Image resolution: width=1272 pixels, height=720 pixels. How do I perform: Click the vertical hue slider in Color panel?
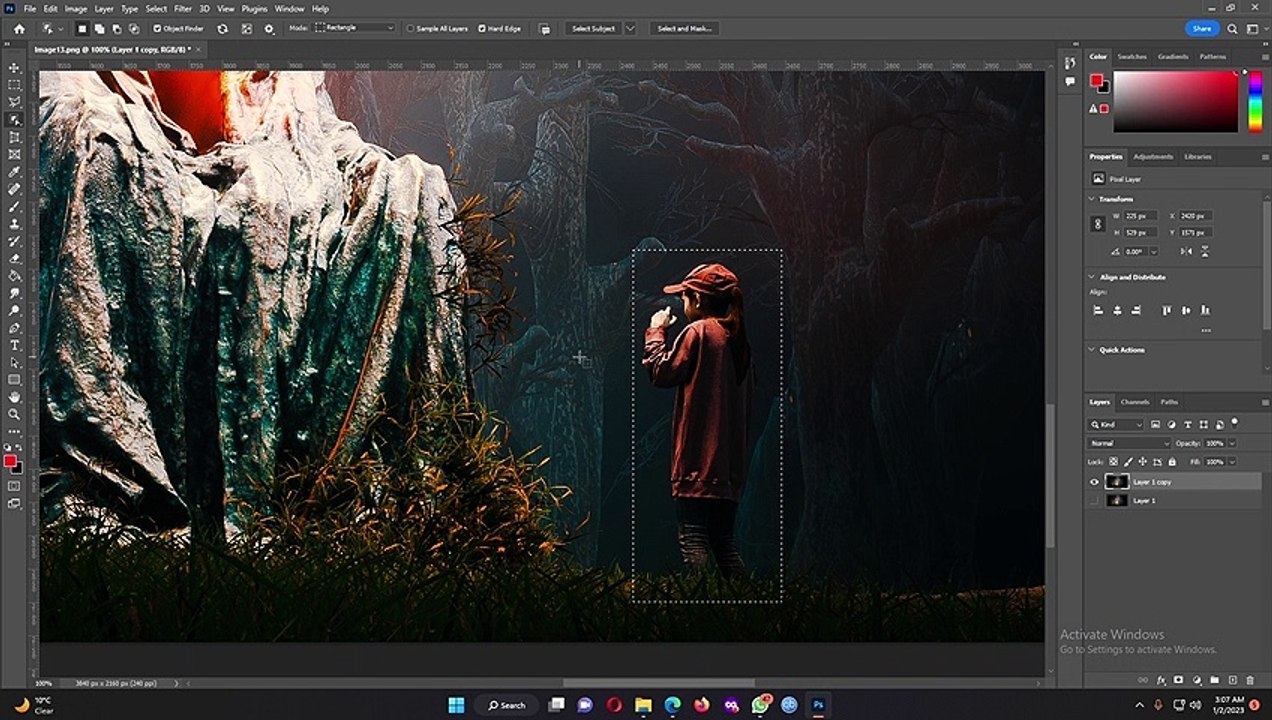pos(1255,101)
